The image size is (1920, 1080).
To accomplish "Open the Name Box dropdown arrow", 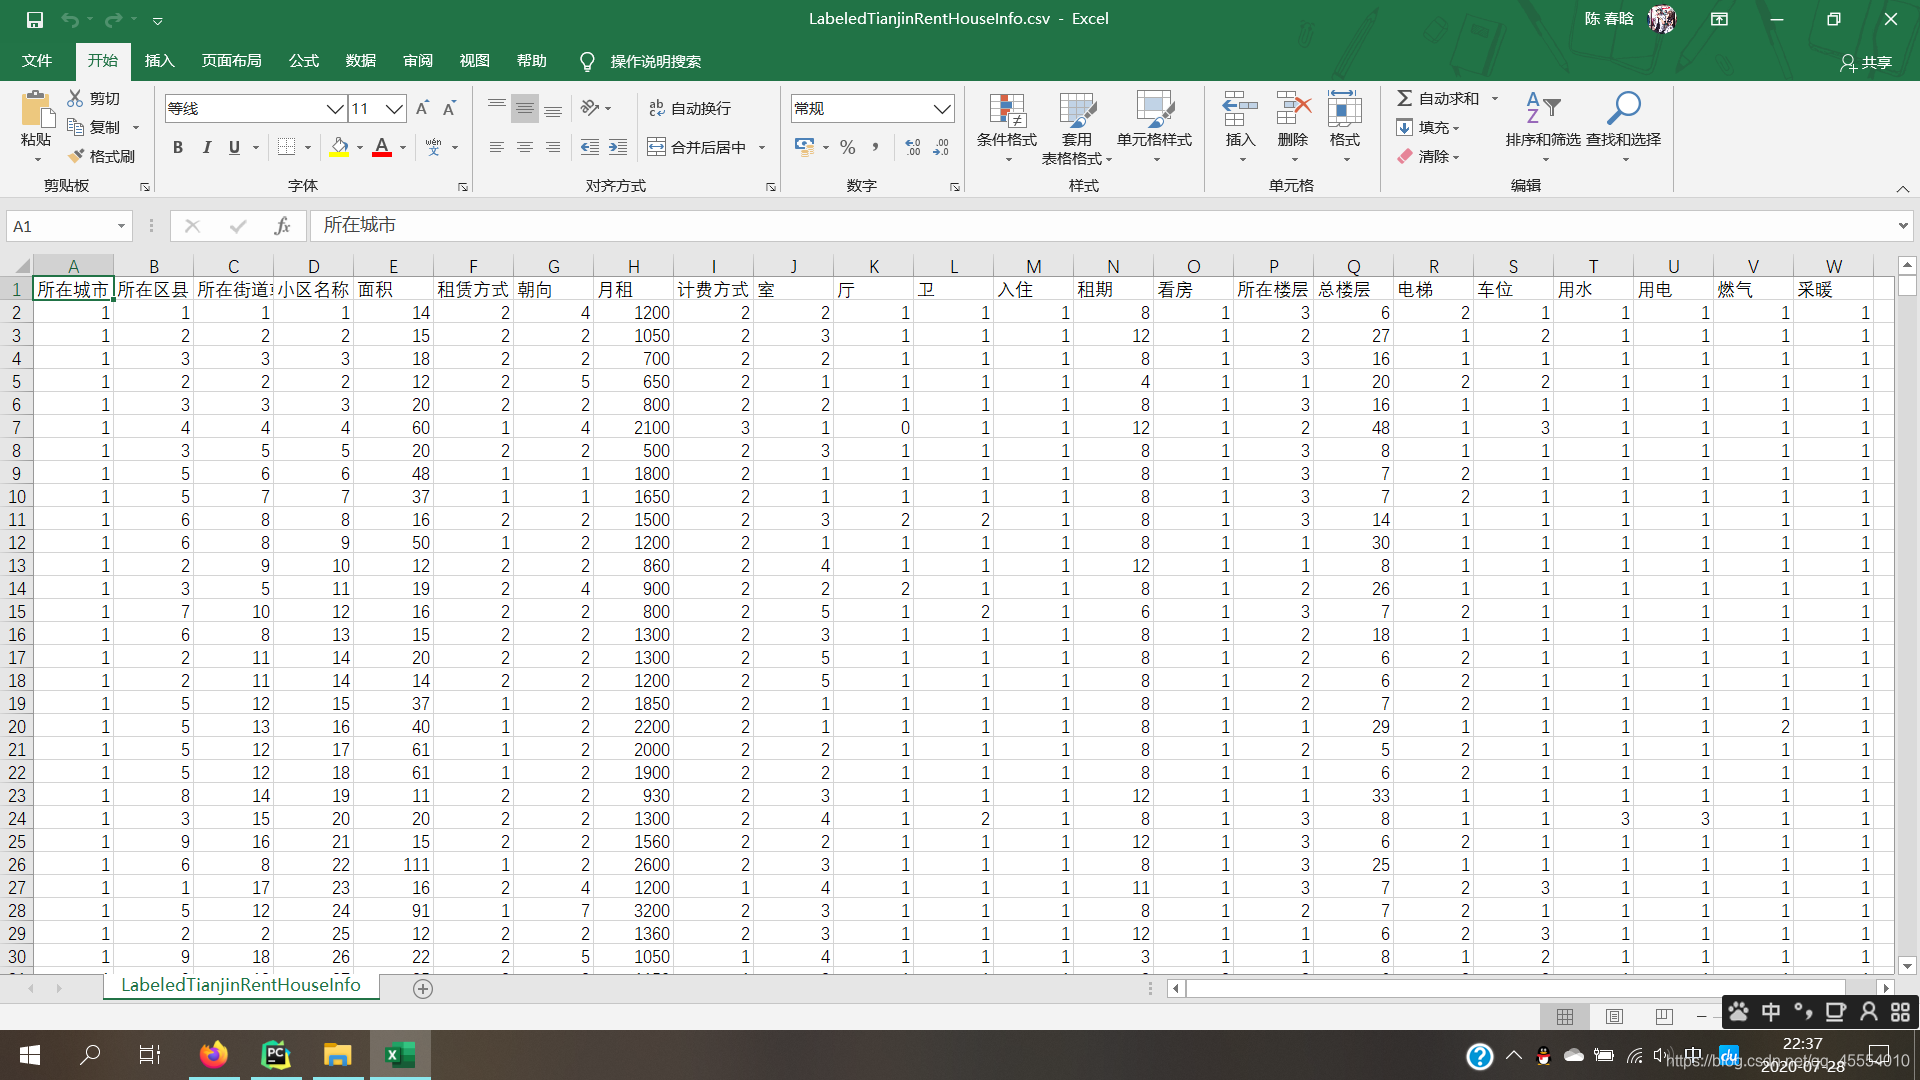I will point(121,226).
